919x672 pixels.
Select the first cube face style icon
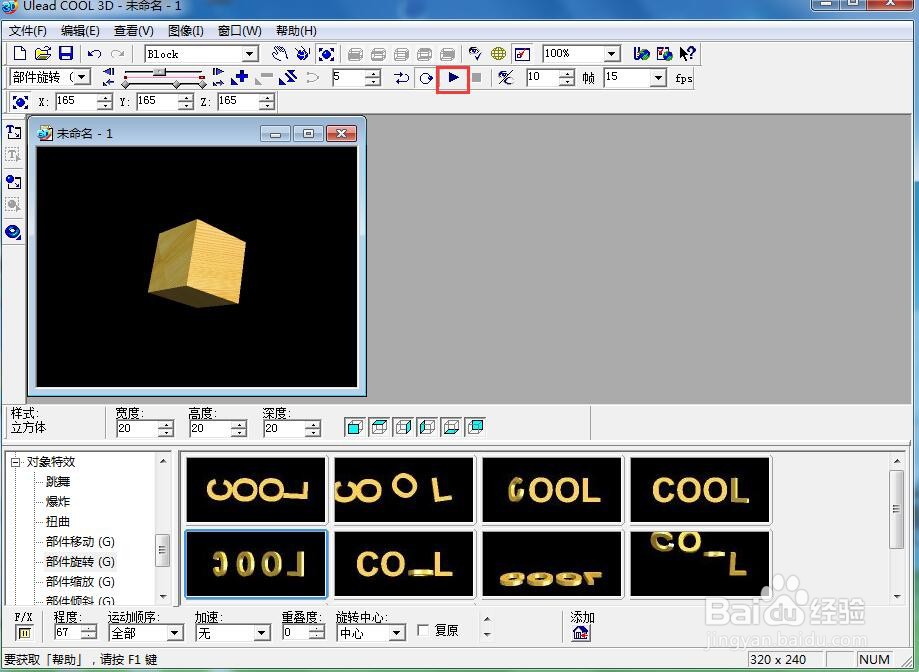354,427
